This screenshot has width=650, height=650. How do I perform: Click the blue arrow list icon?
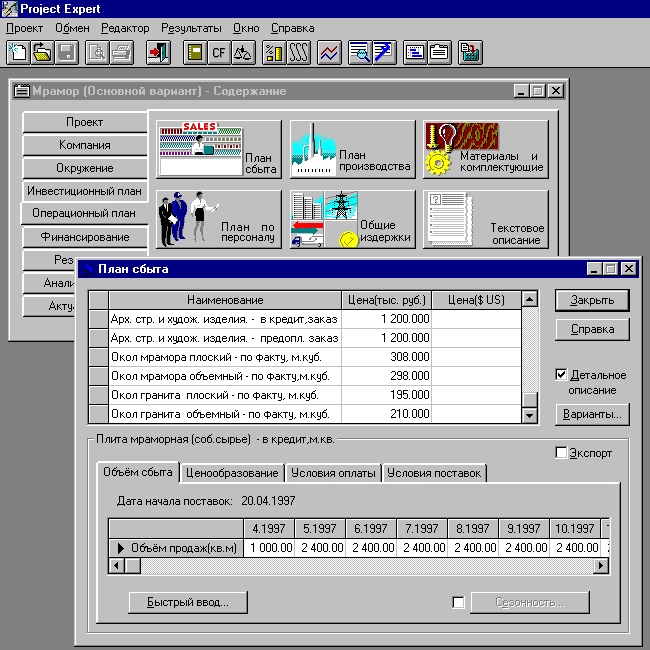coord(384,52)
